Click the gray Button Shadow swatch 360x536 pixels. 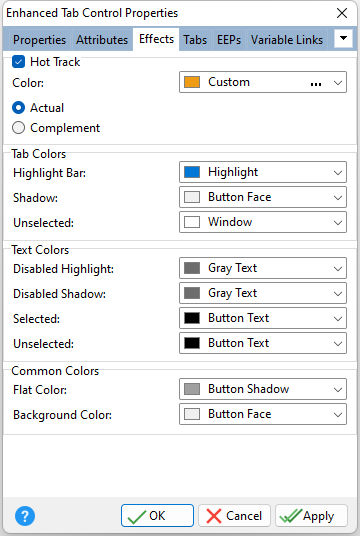pyautogui.click(x=192, y=389)
